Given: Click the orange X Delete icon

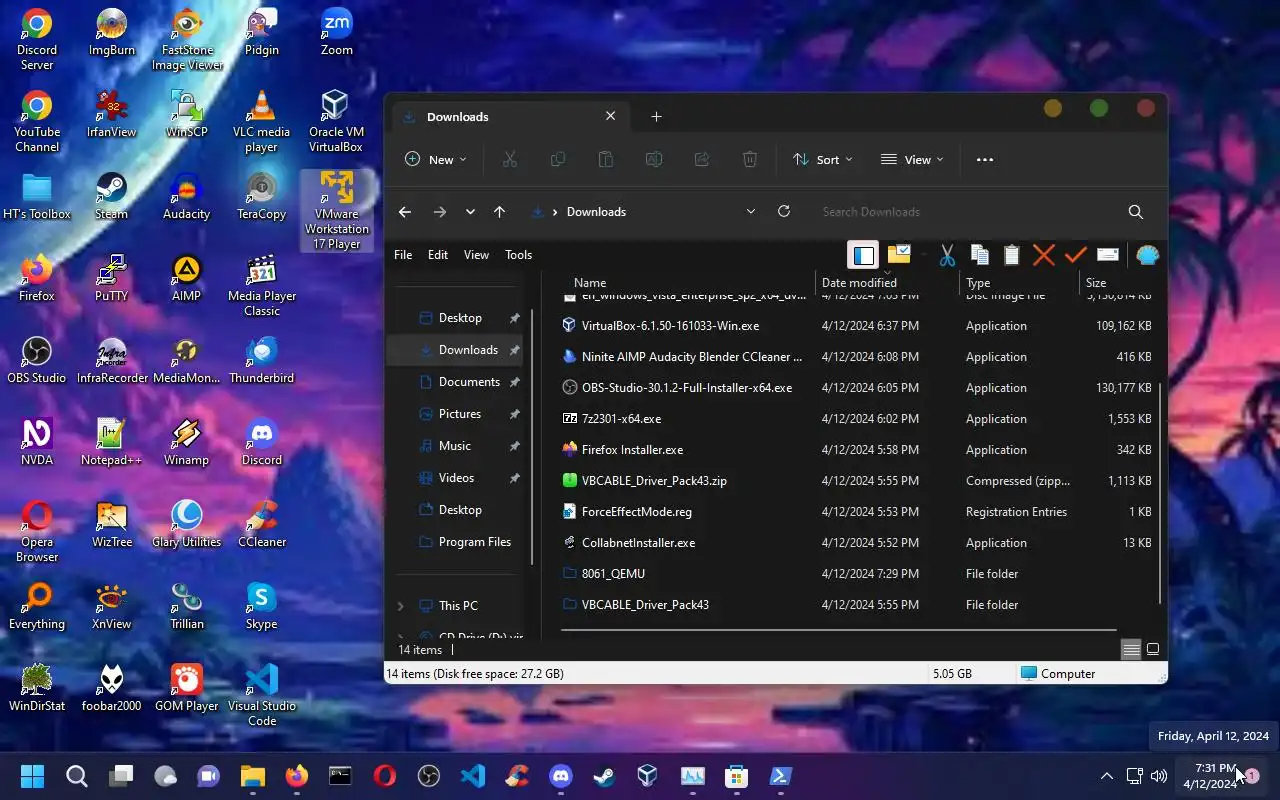Looking at the screenshot, I should click(1043, 255).
